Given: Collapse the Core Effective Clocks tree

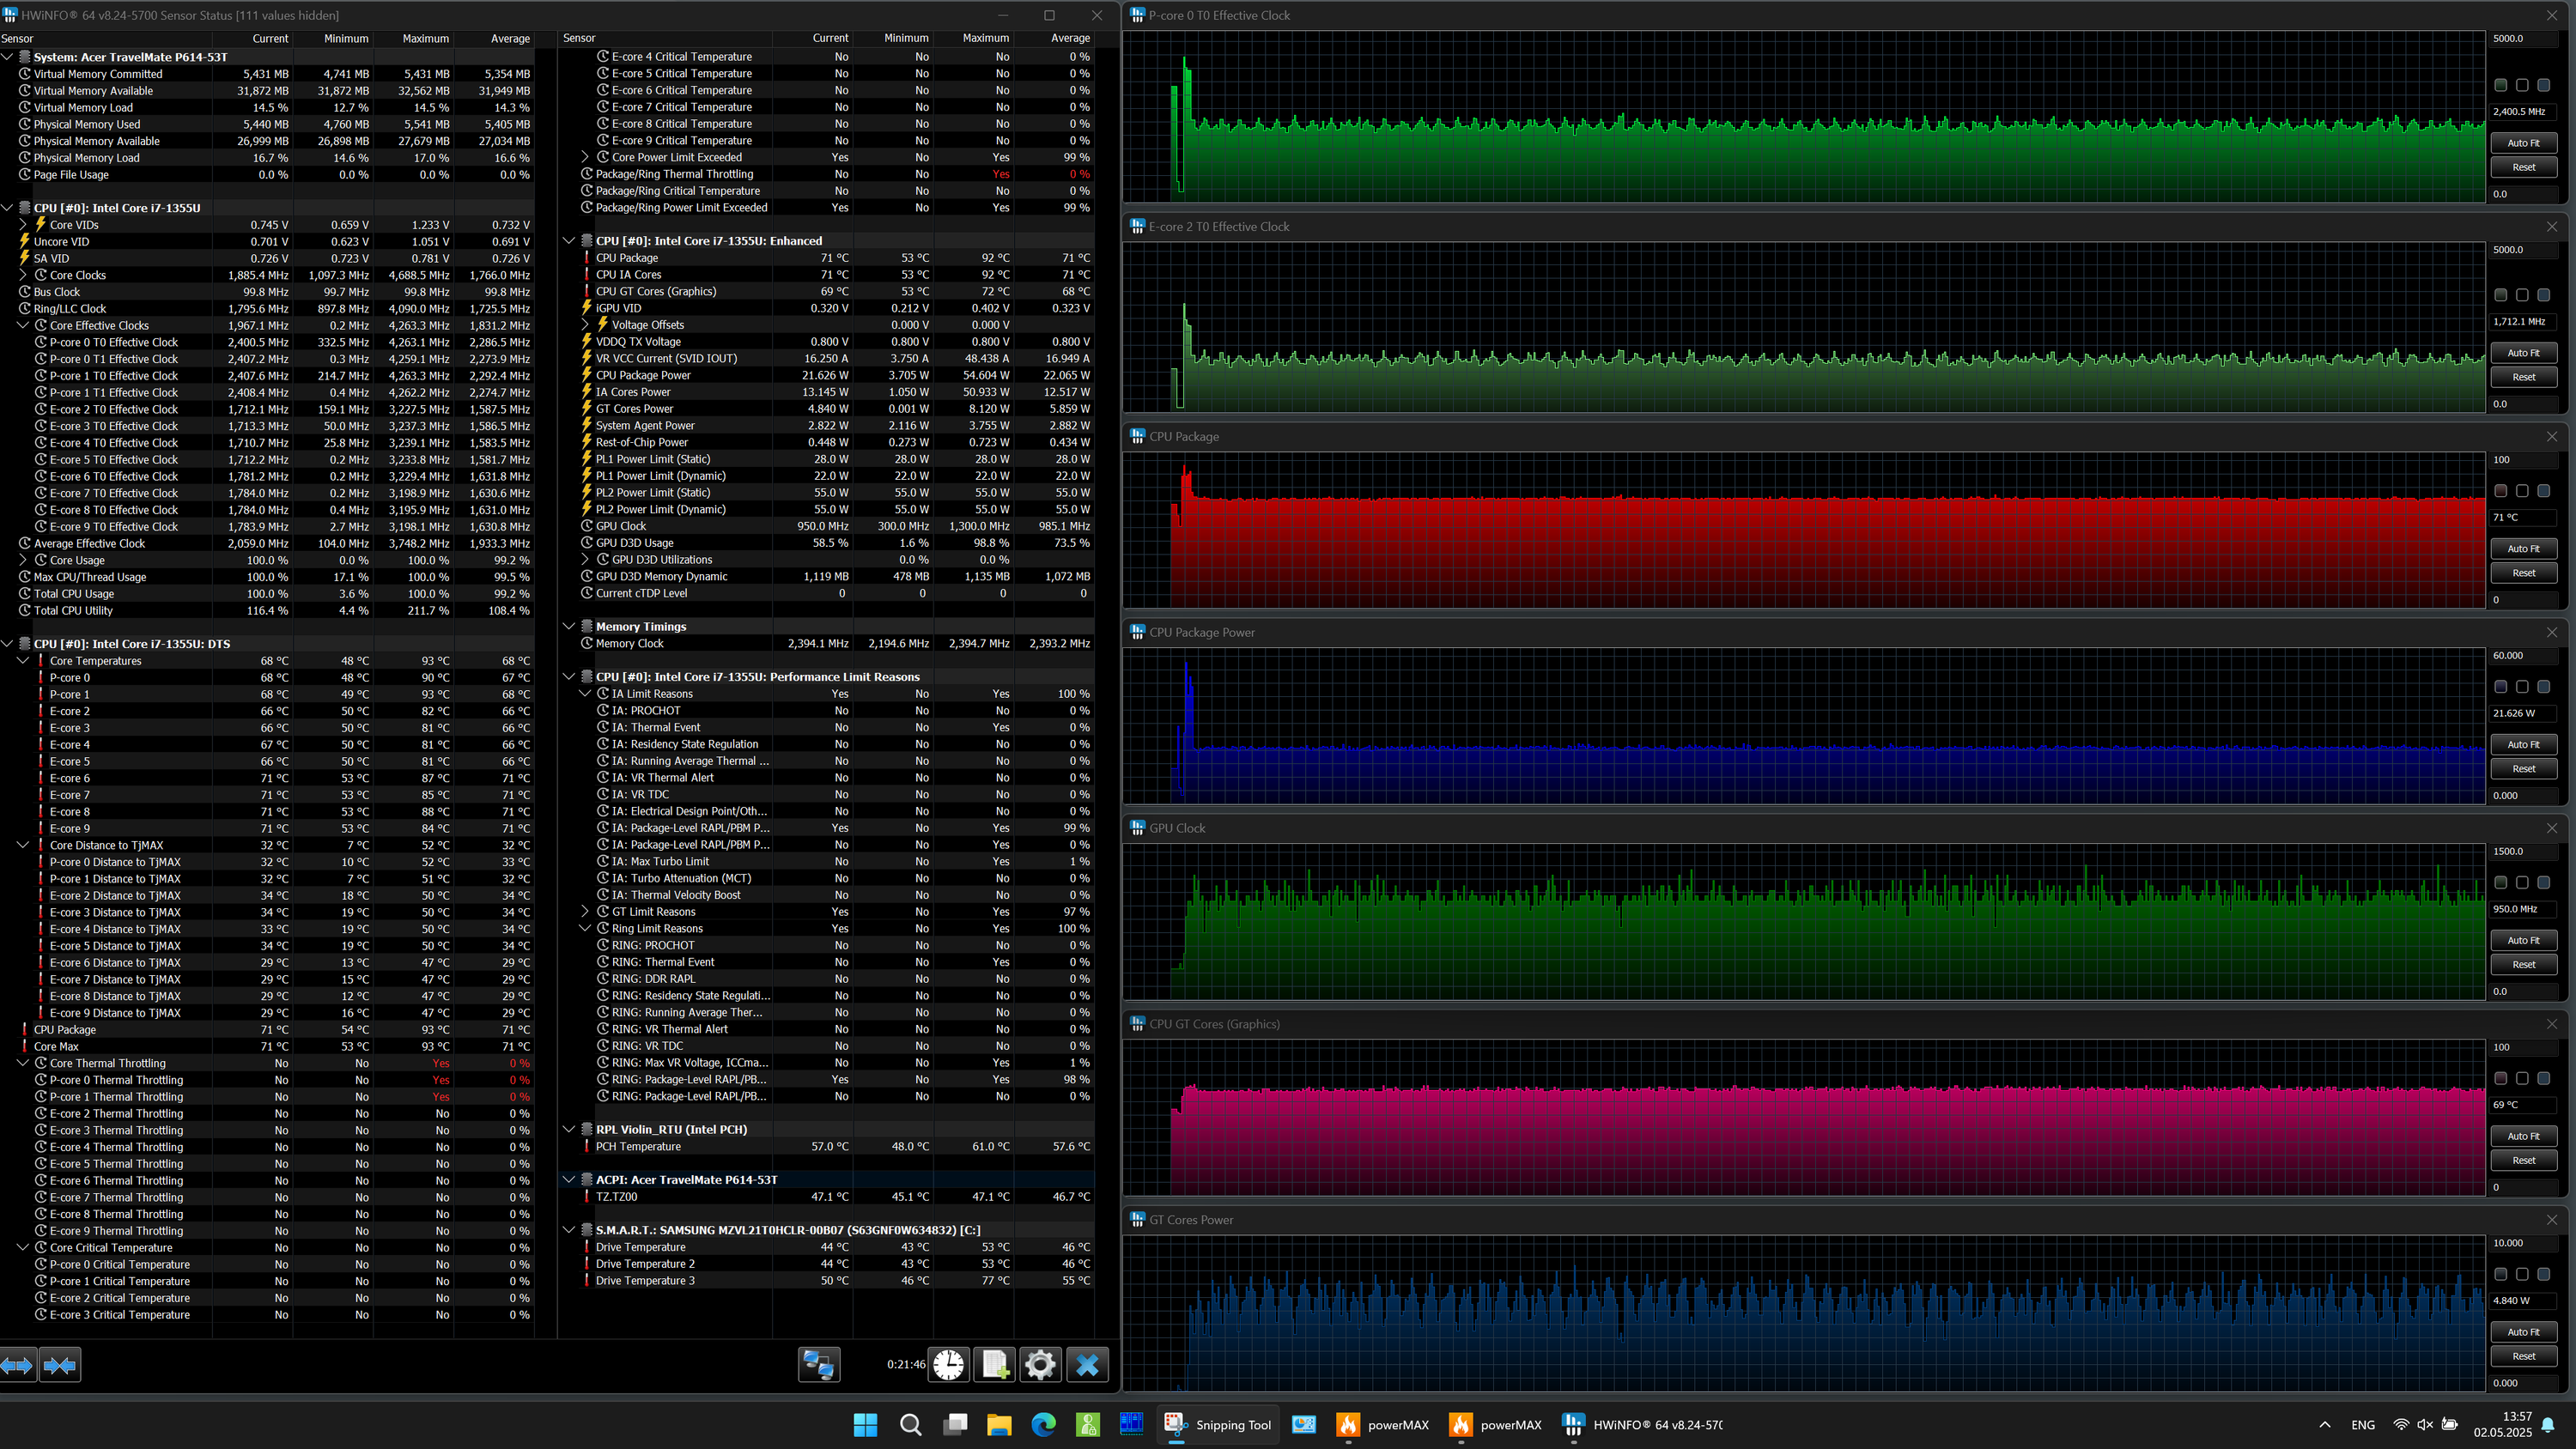Looking at the screenshot, I should pos(23,325).
